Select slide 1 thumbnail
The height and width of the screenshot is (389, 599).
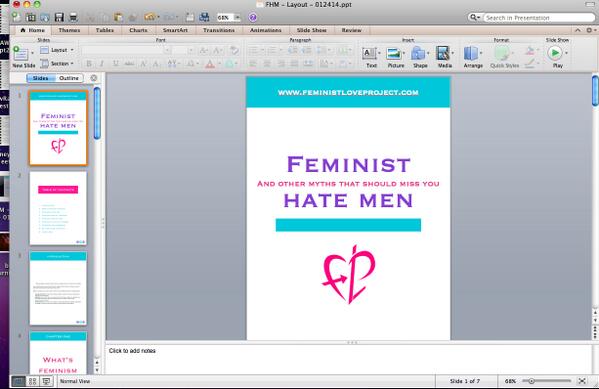pos(58,128)
